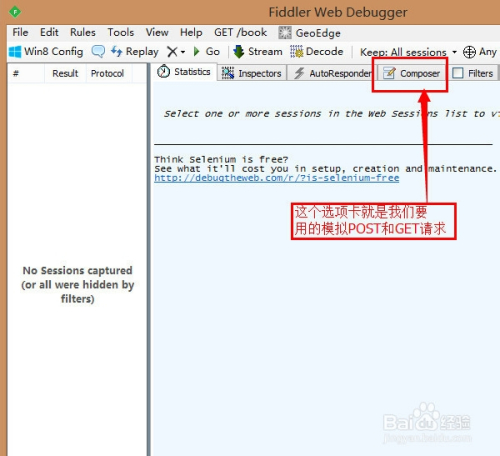The width and height of the screenshot is (500, 456).
Task: Switch to the Statistics tab
Action: [x=184, y=72]
